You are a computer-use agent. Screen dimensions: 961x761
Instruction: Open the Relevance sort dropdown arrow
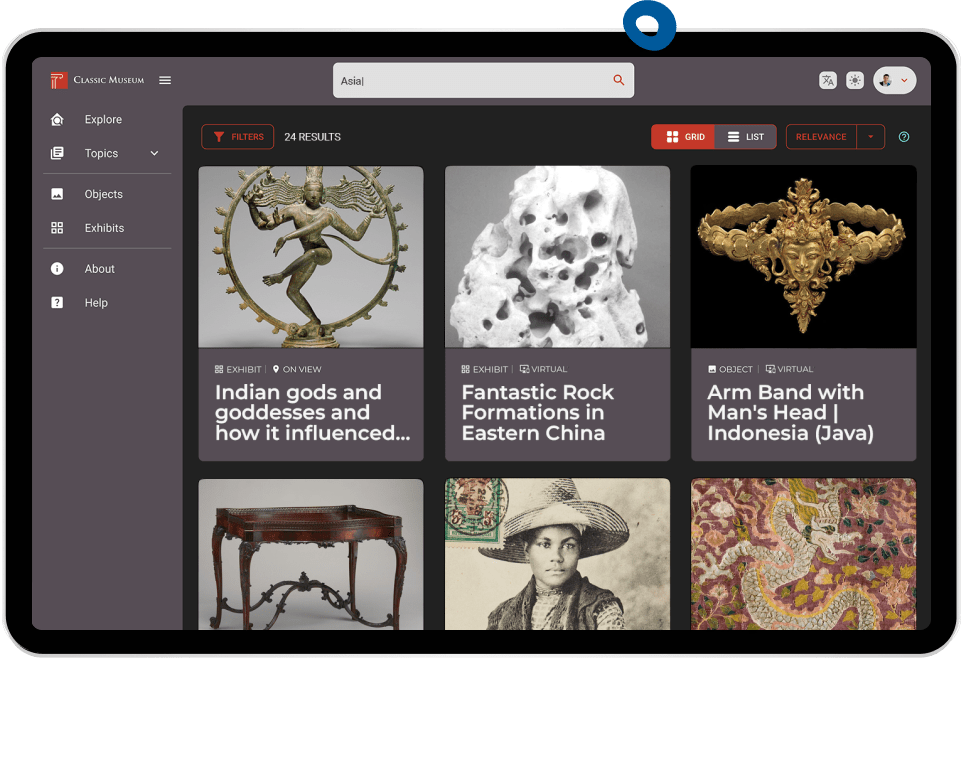coord(870,137)
